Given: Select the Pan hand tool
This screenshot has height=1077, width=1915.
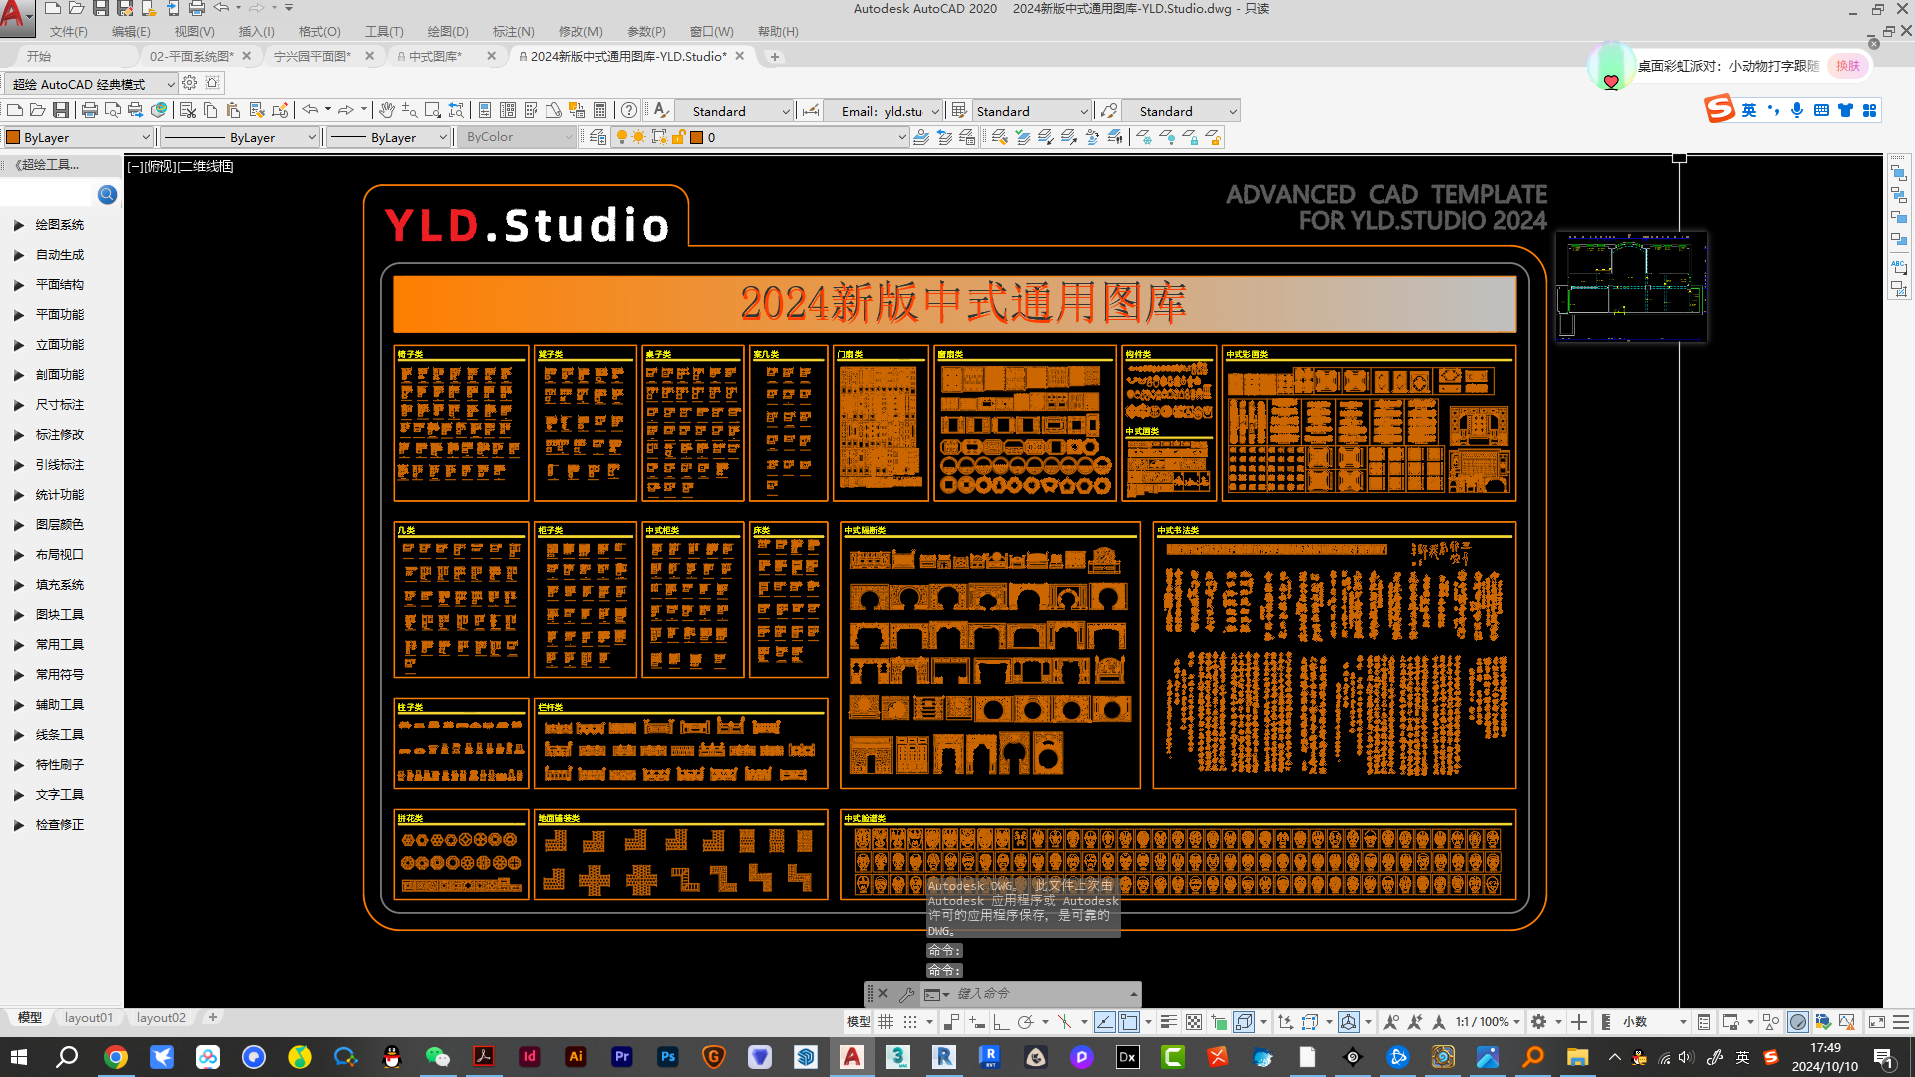Looking at the screenshot, I should pos(386,110).
